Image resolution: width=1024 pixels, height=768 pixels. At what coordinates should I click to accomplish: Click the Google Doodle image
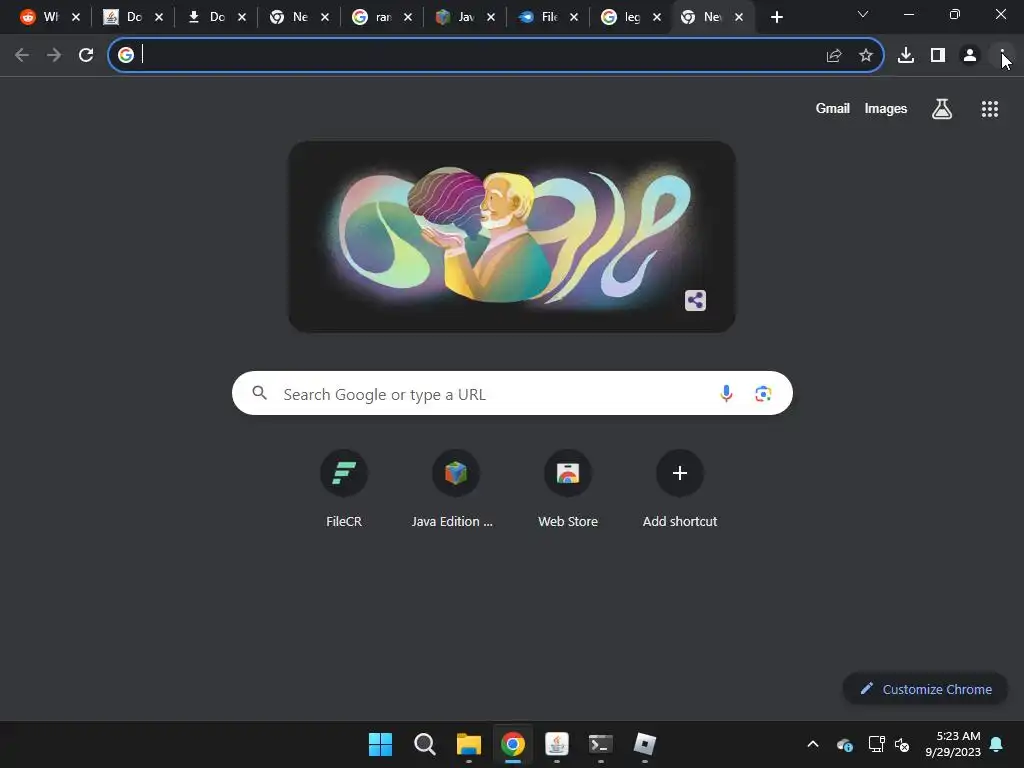point(512,236)
